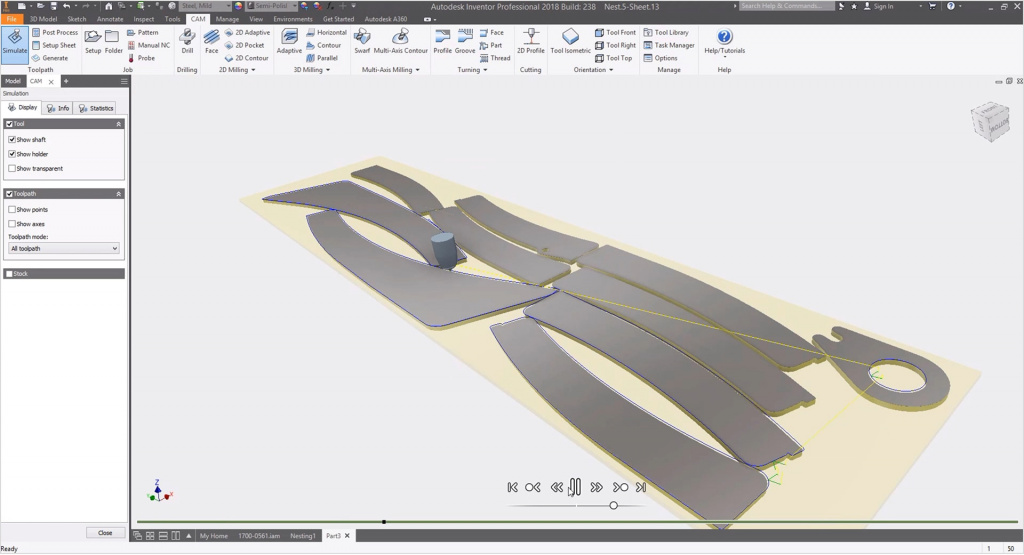This screenshot has width=1024, height=555.
Task: Select the Drill tool
Action: tap(187, 41)
